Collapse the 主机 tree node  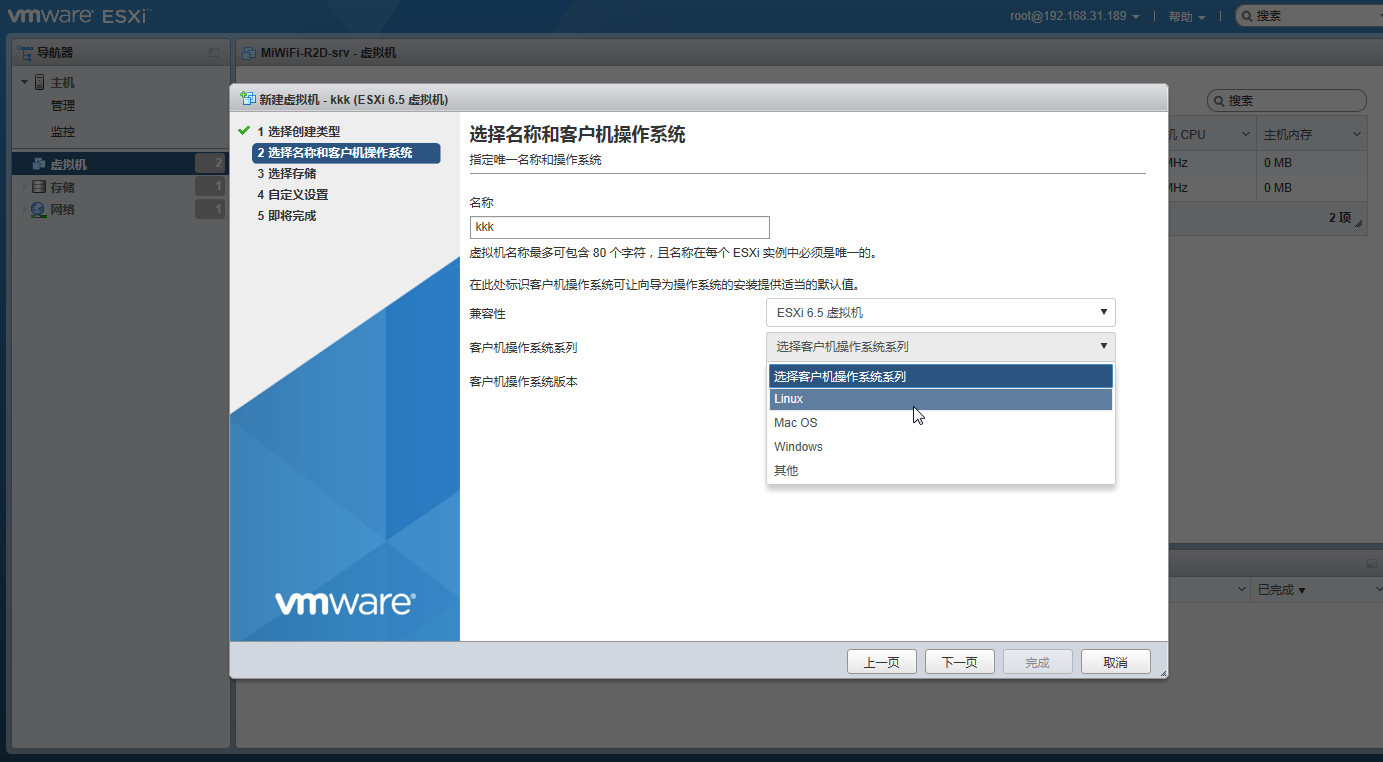[x=24, y=82]
